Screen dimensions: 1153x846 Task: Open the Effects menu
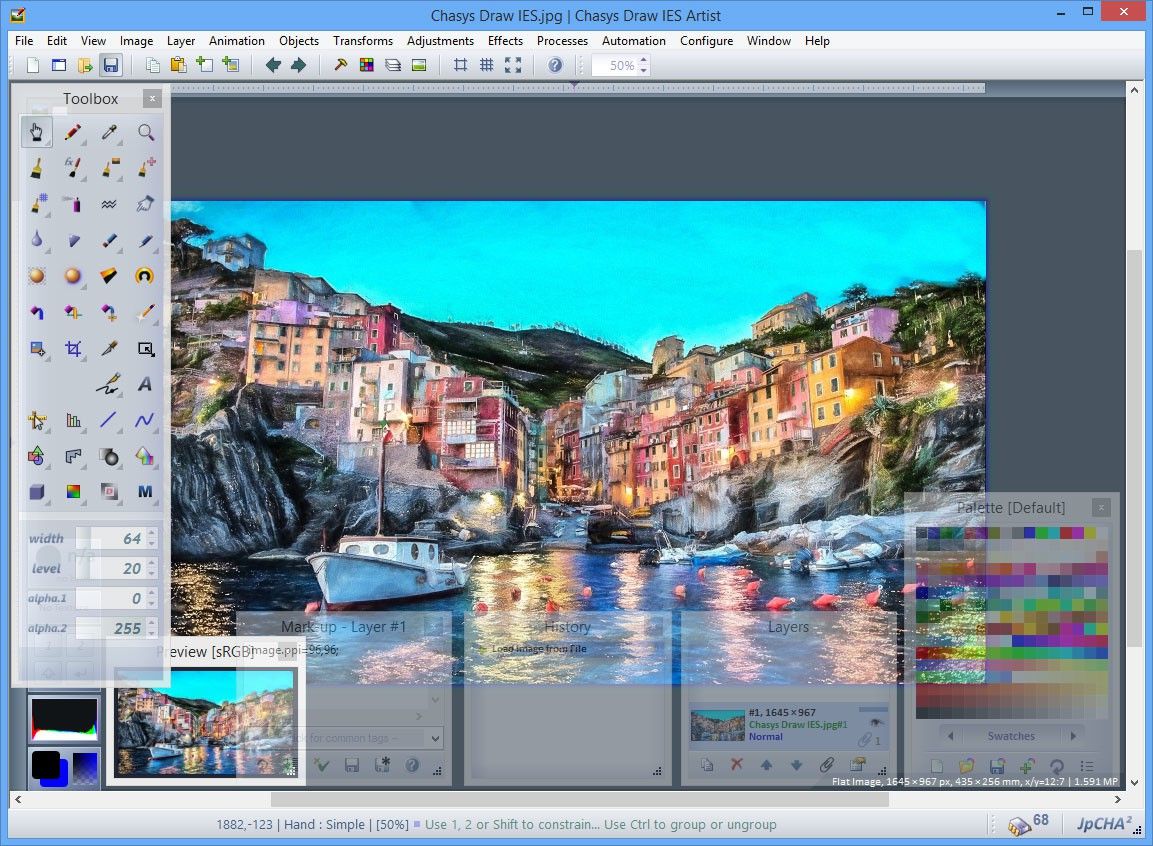(x=505, y=41)
